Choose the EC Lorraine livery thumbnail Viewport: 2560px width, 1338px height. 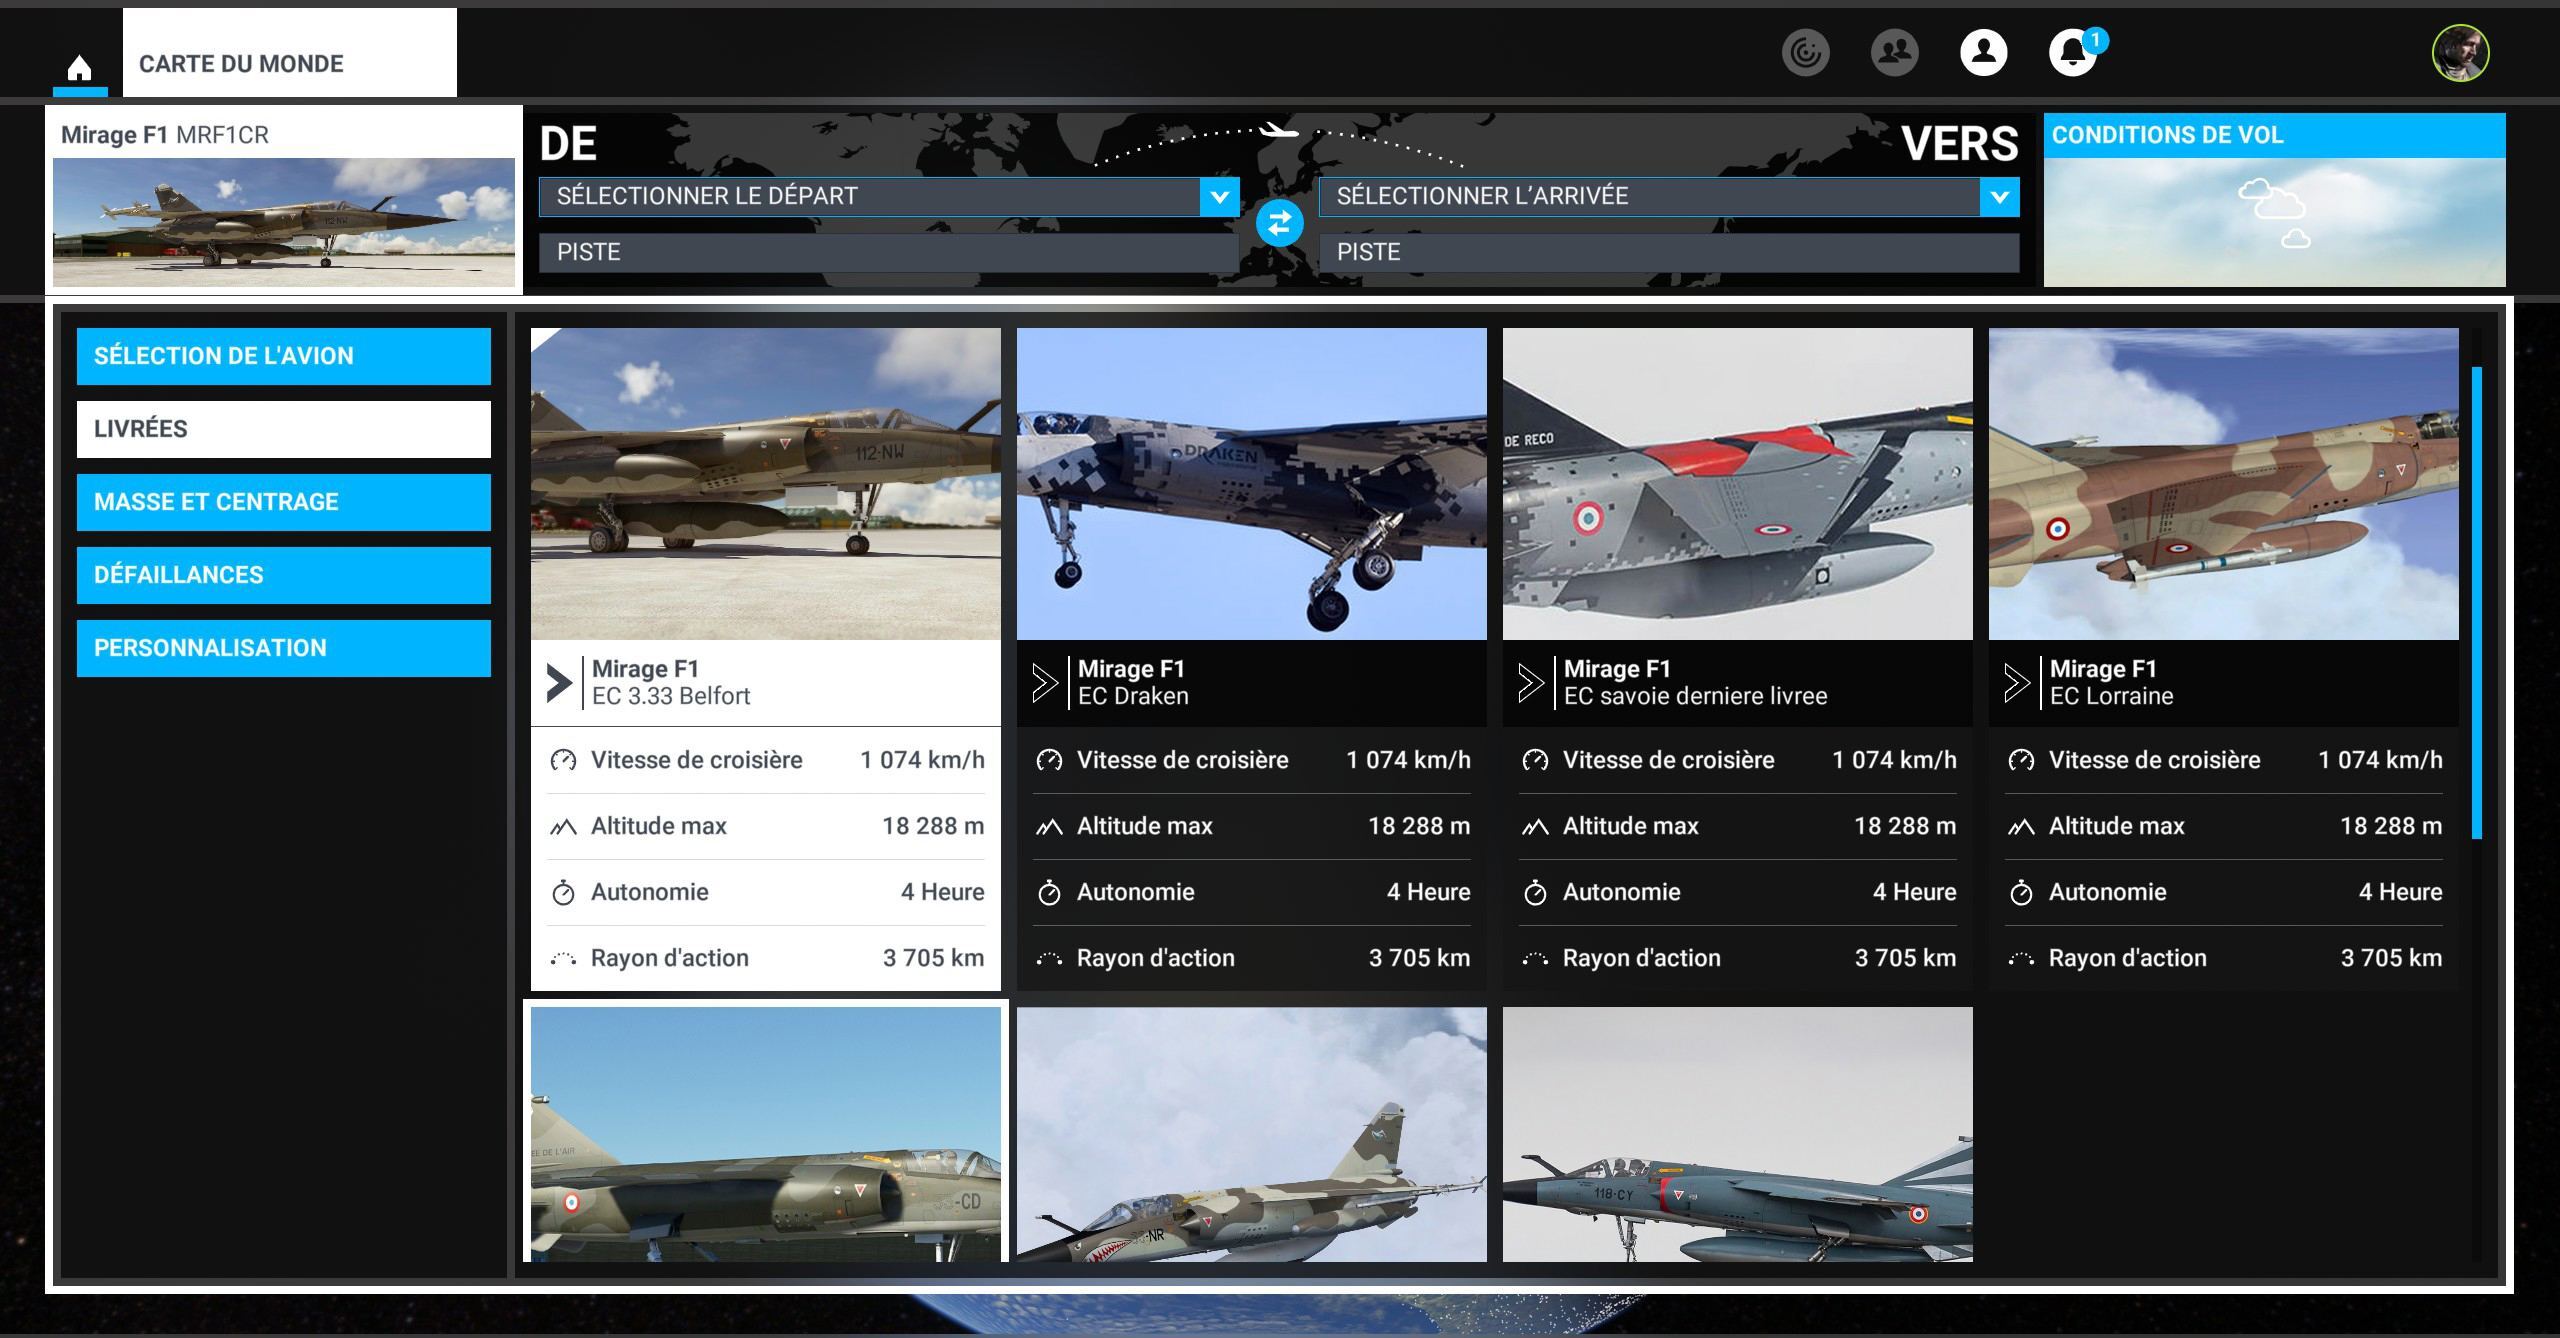[2224, 484]
